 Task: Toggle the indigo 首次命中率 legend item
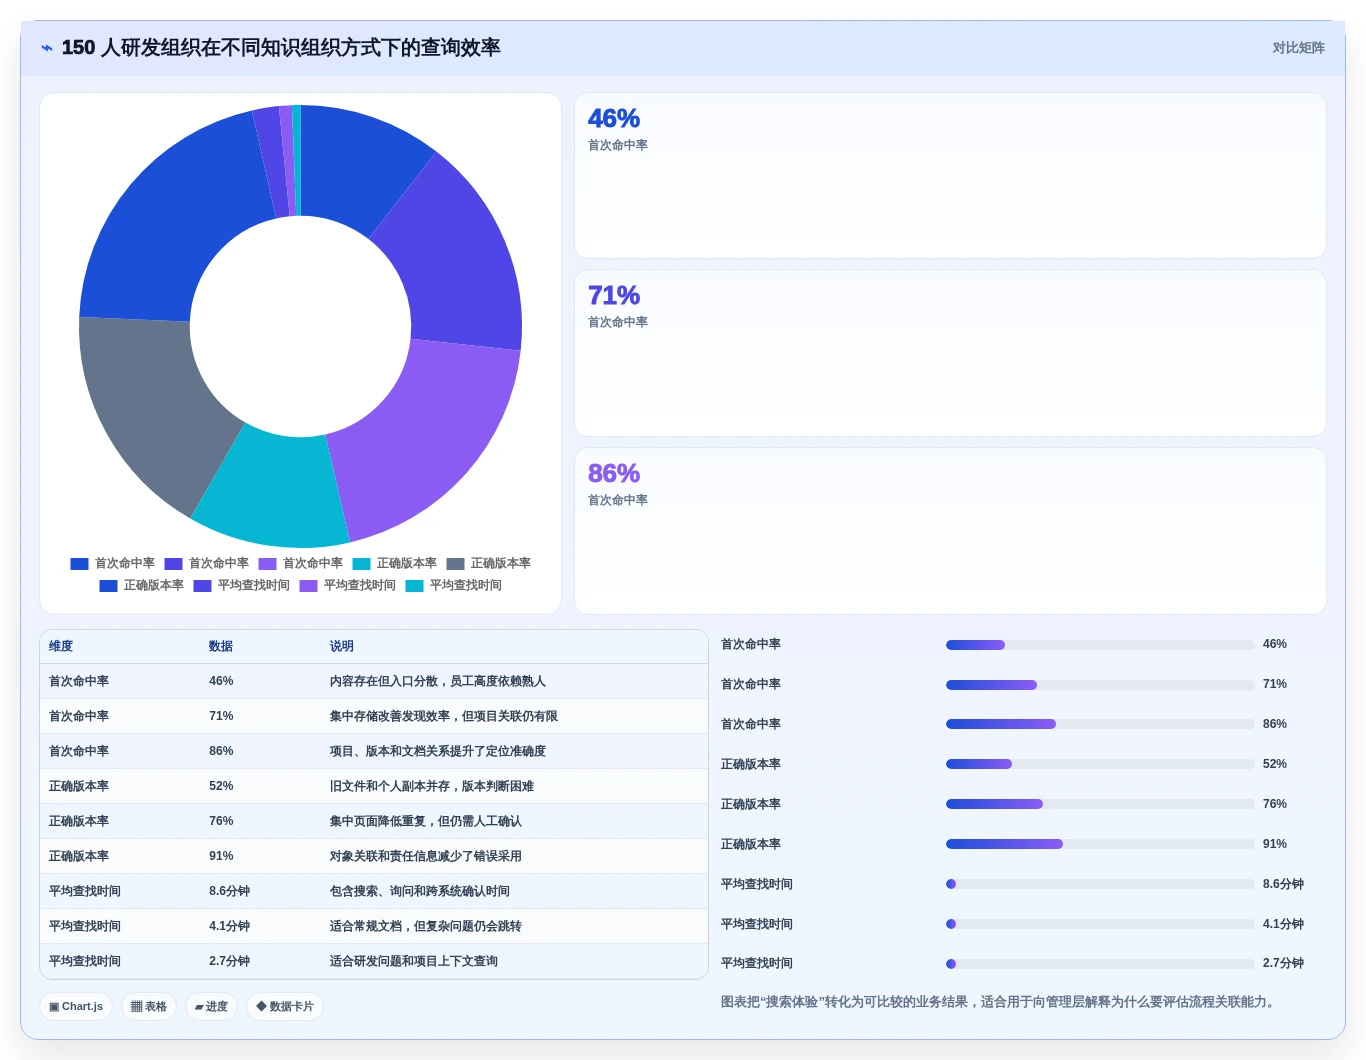pos(207,563)
